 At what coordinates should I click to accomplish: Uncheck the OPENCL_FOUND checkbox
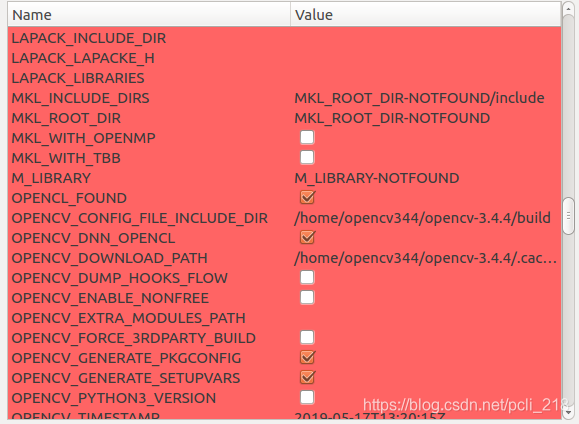click(307, 197)
